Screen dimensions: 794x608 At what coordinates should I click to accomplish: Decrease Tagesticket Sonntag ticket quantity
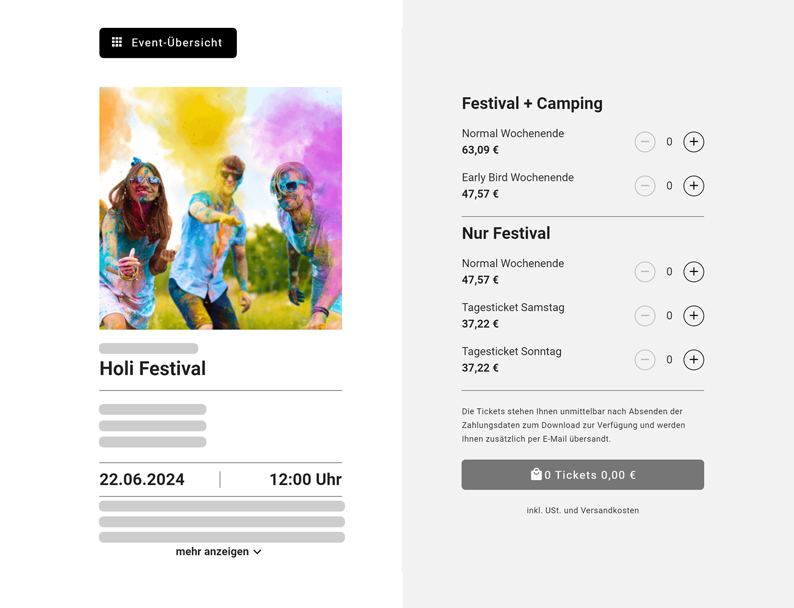[x=645, y=360]
